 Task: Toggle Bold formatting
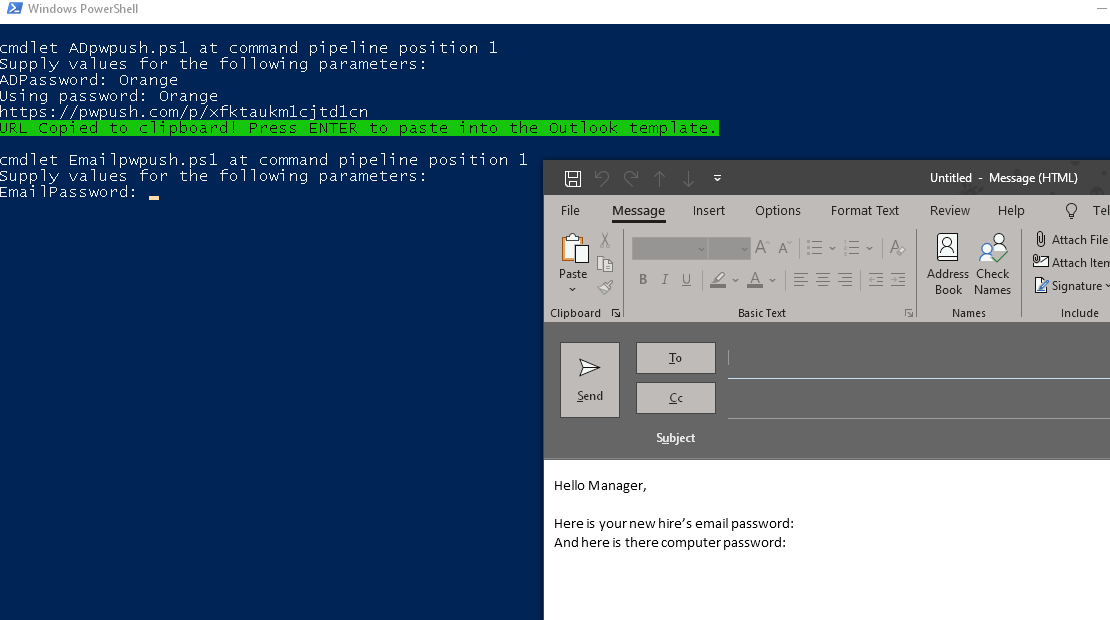(643, 280)
